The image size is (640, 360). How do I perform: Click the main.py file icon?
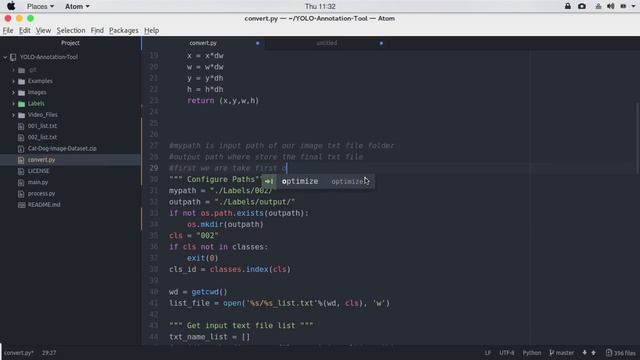coord(21,182)
